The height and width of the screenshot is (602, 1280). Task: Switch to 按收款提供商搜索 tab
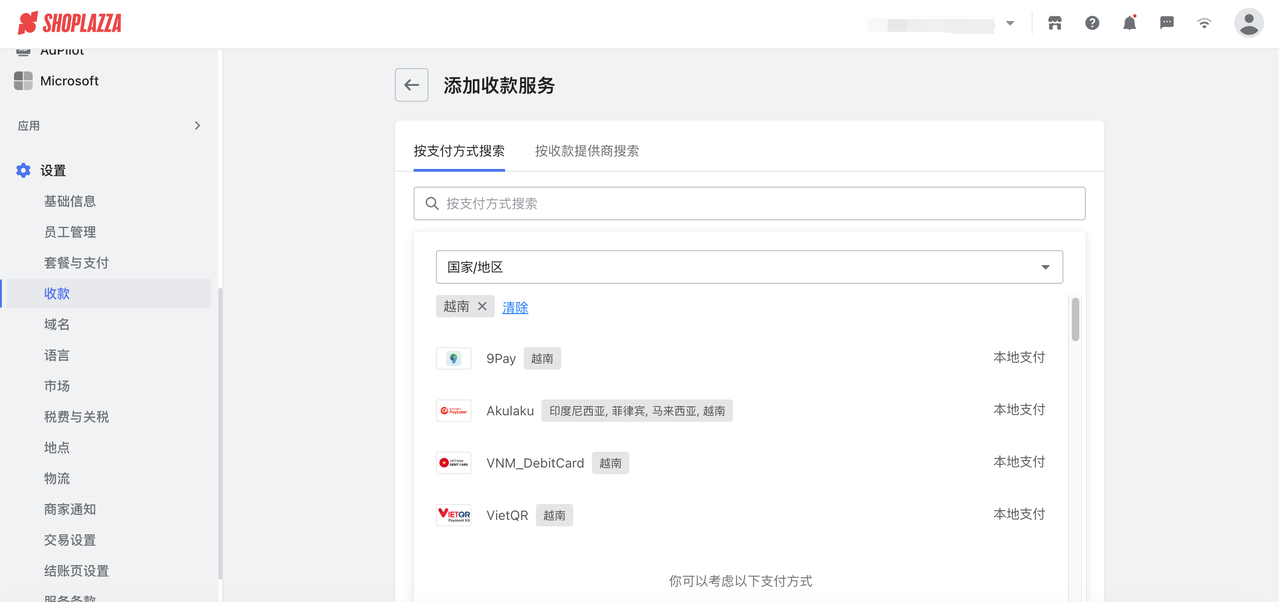click(x=587, y=152)
